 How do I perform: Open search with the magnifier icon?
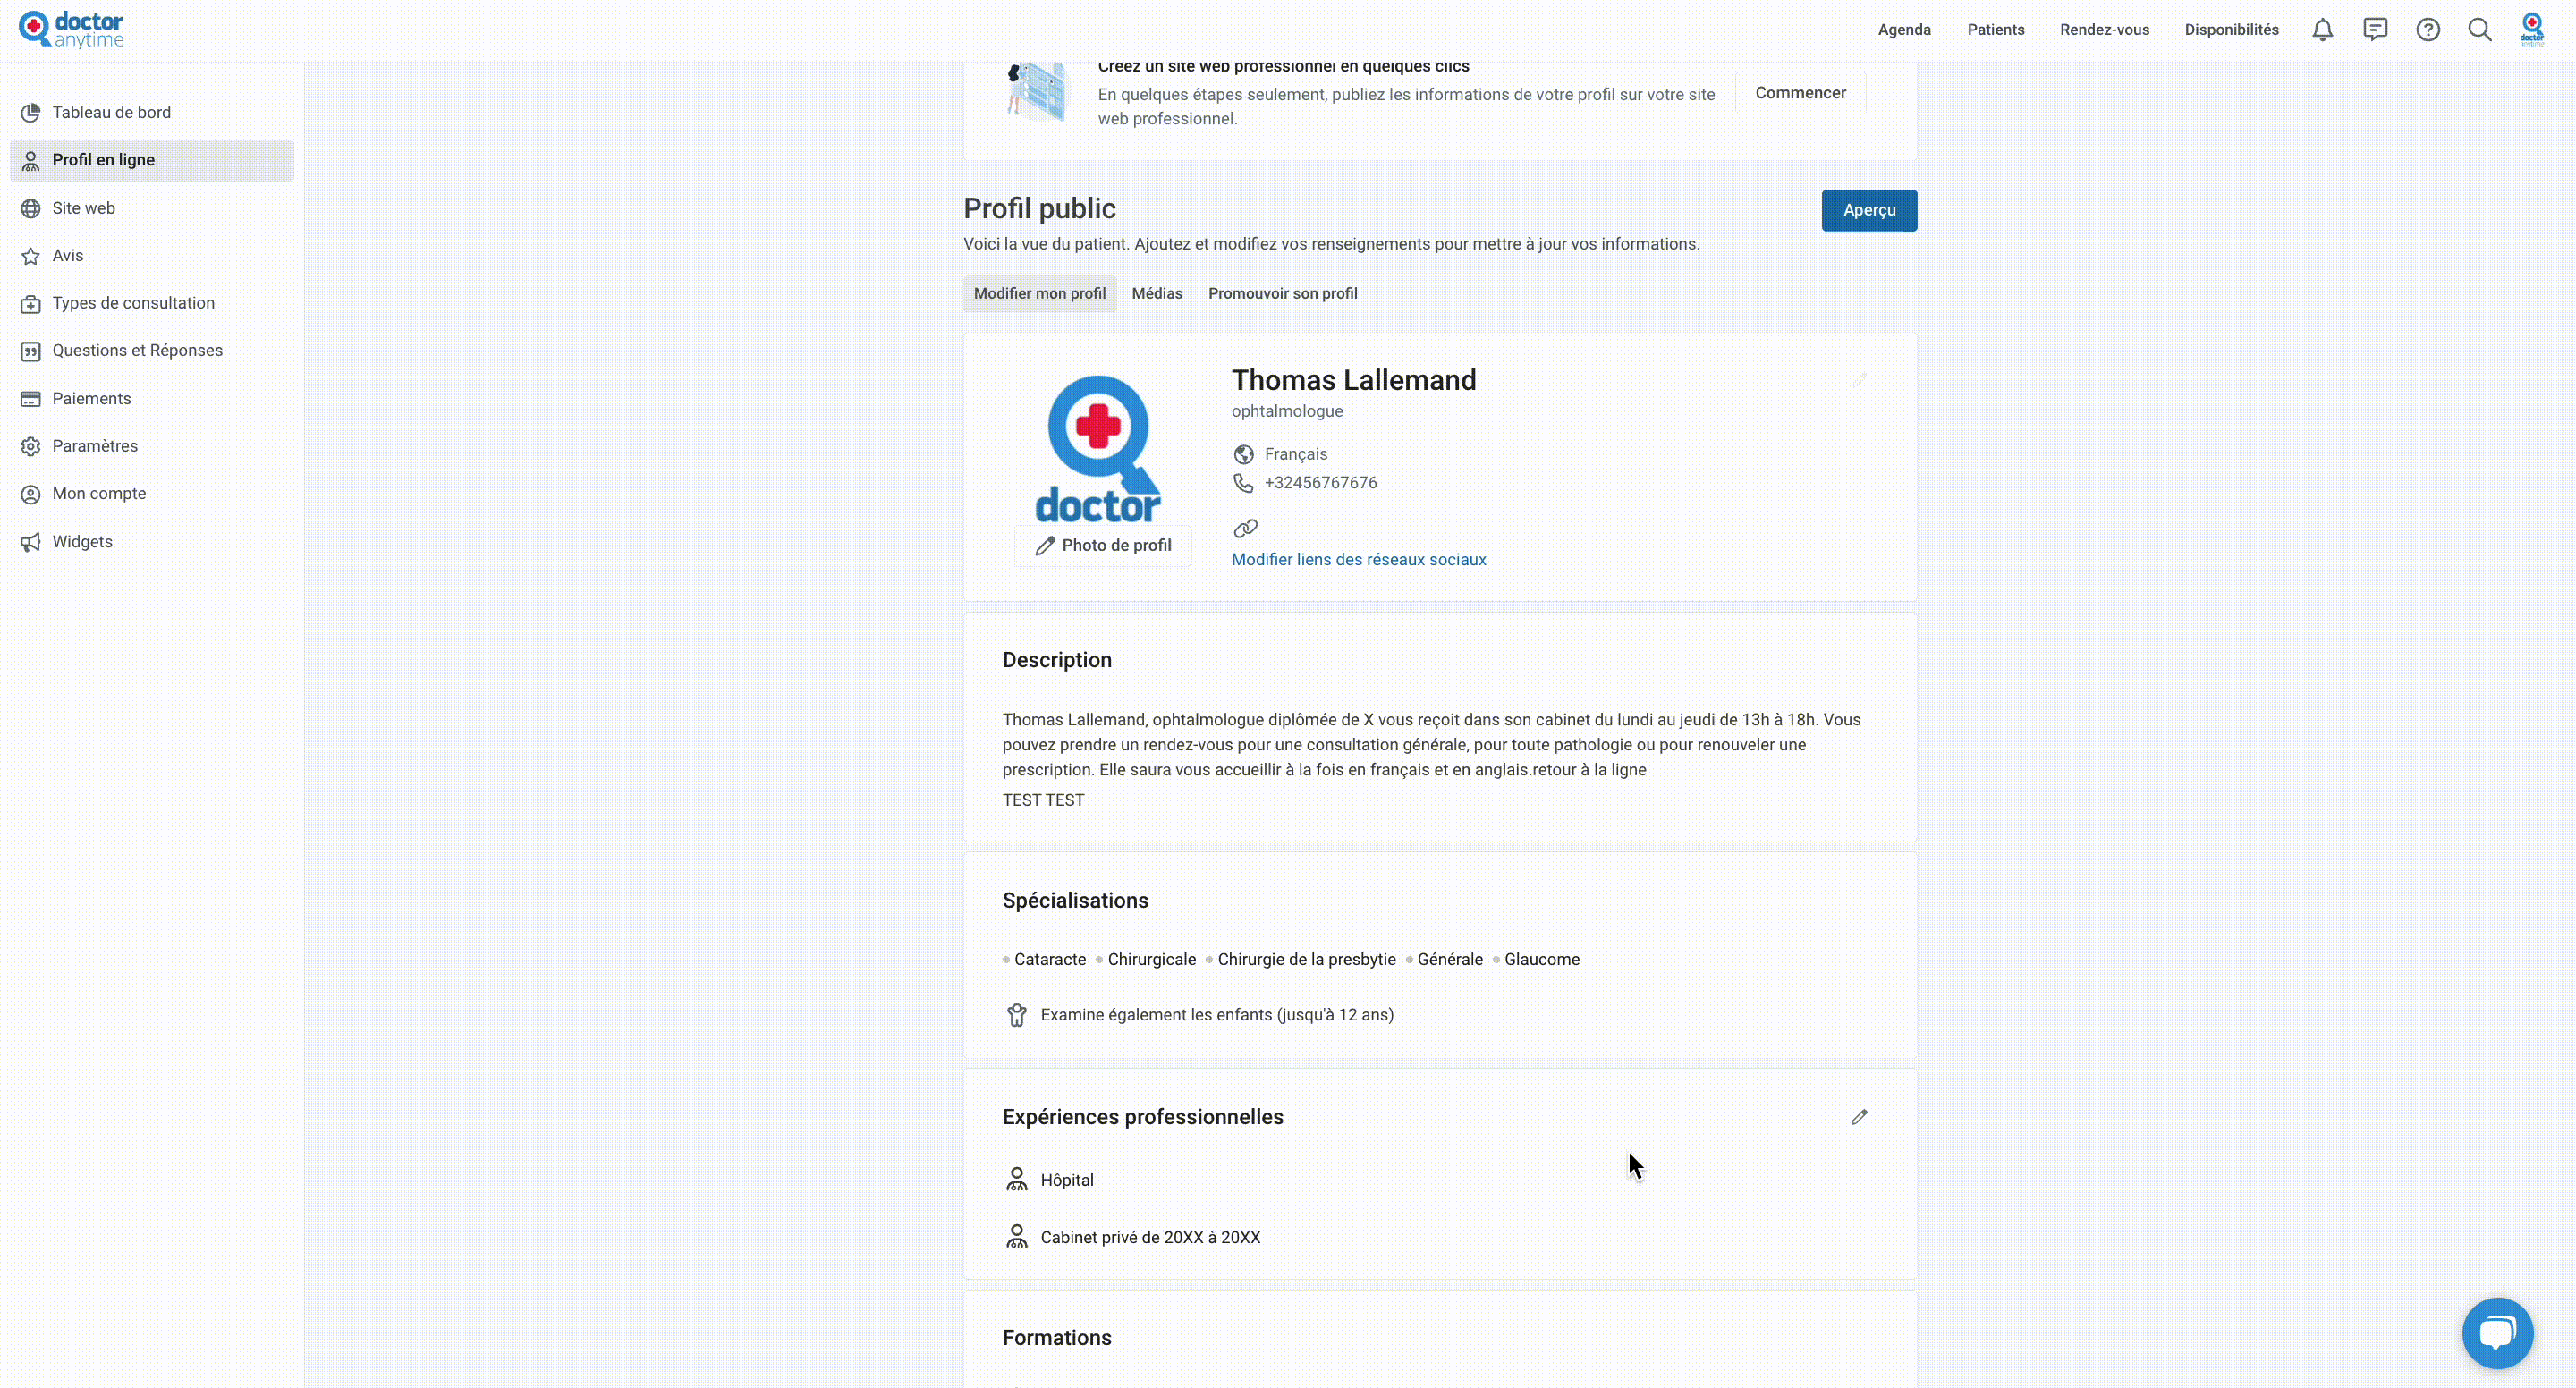(x=2480, y=30)
